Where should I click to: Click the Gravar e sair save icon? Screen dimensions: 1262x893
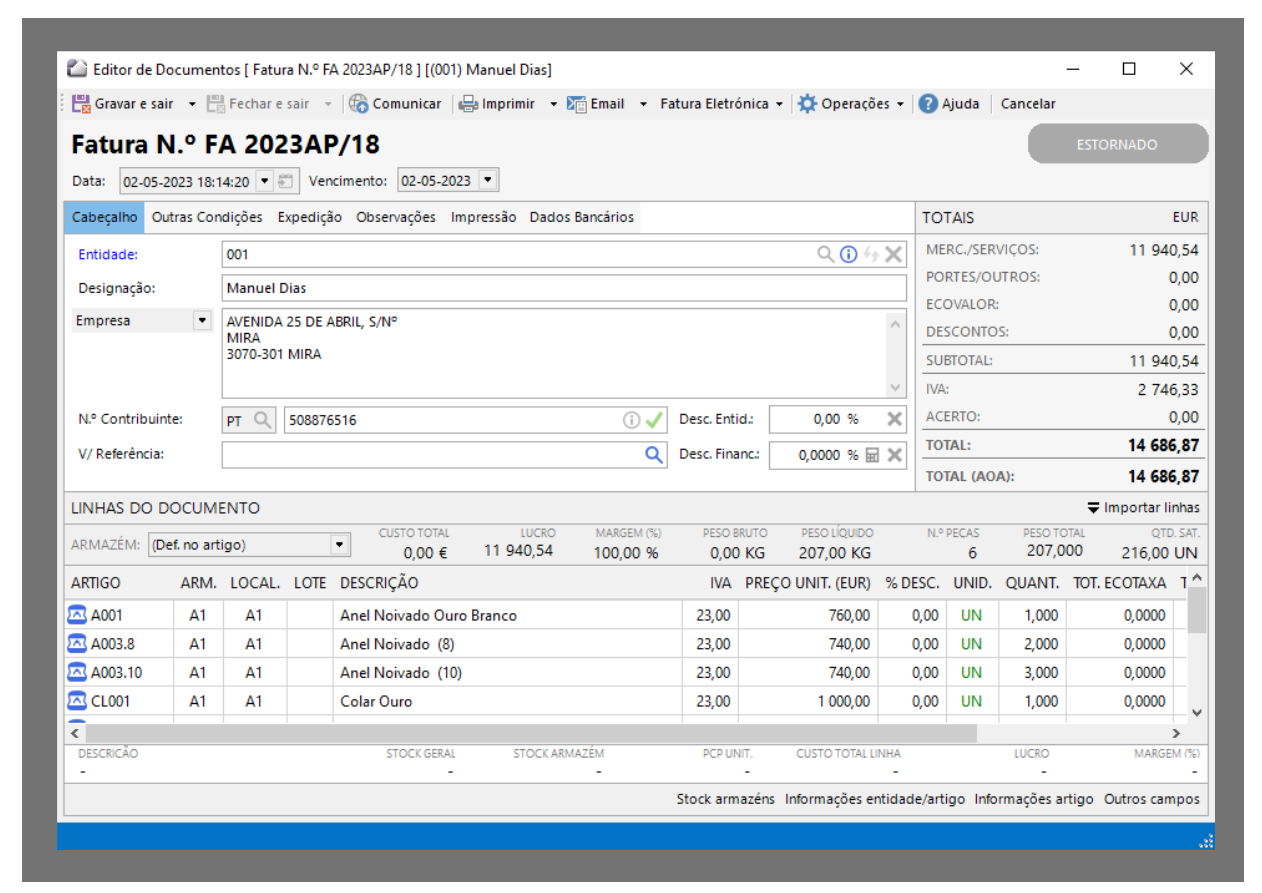tap(82, 104)
